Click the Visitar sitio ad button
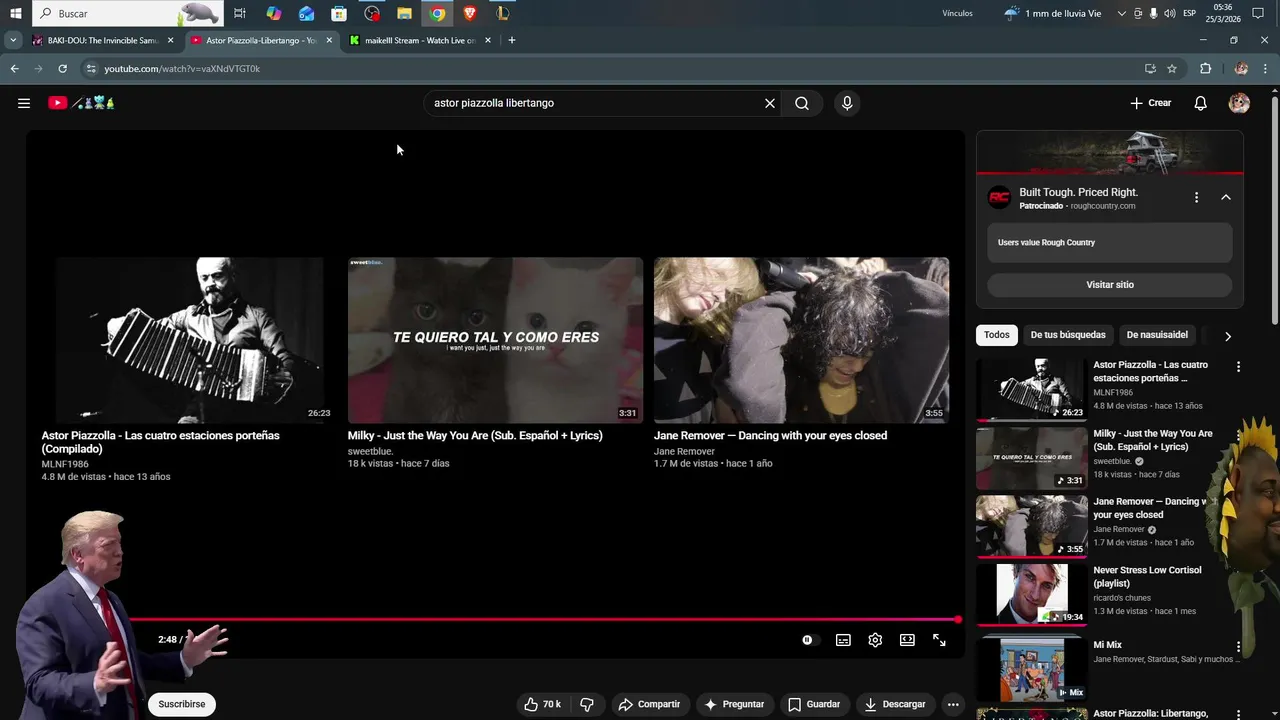 1110,285
